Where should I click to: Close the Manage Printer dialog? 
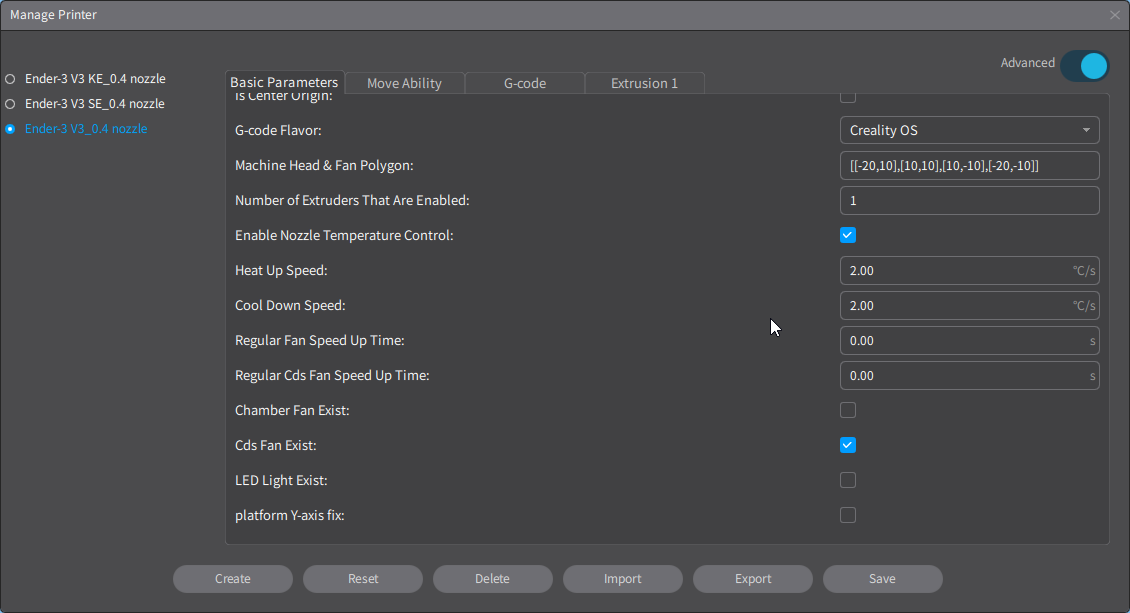click(x=1114, y=15)
